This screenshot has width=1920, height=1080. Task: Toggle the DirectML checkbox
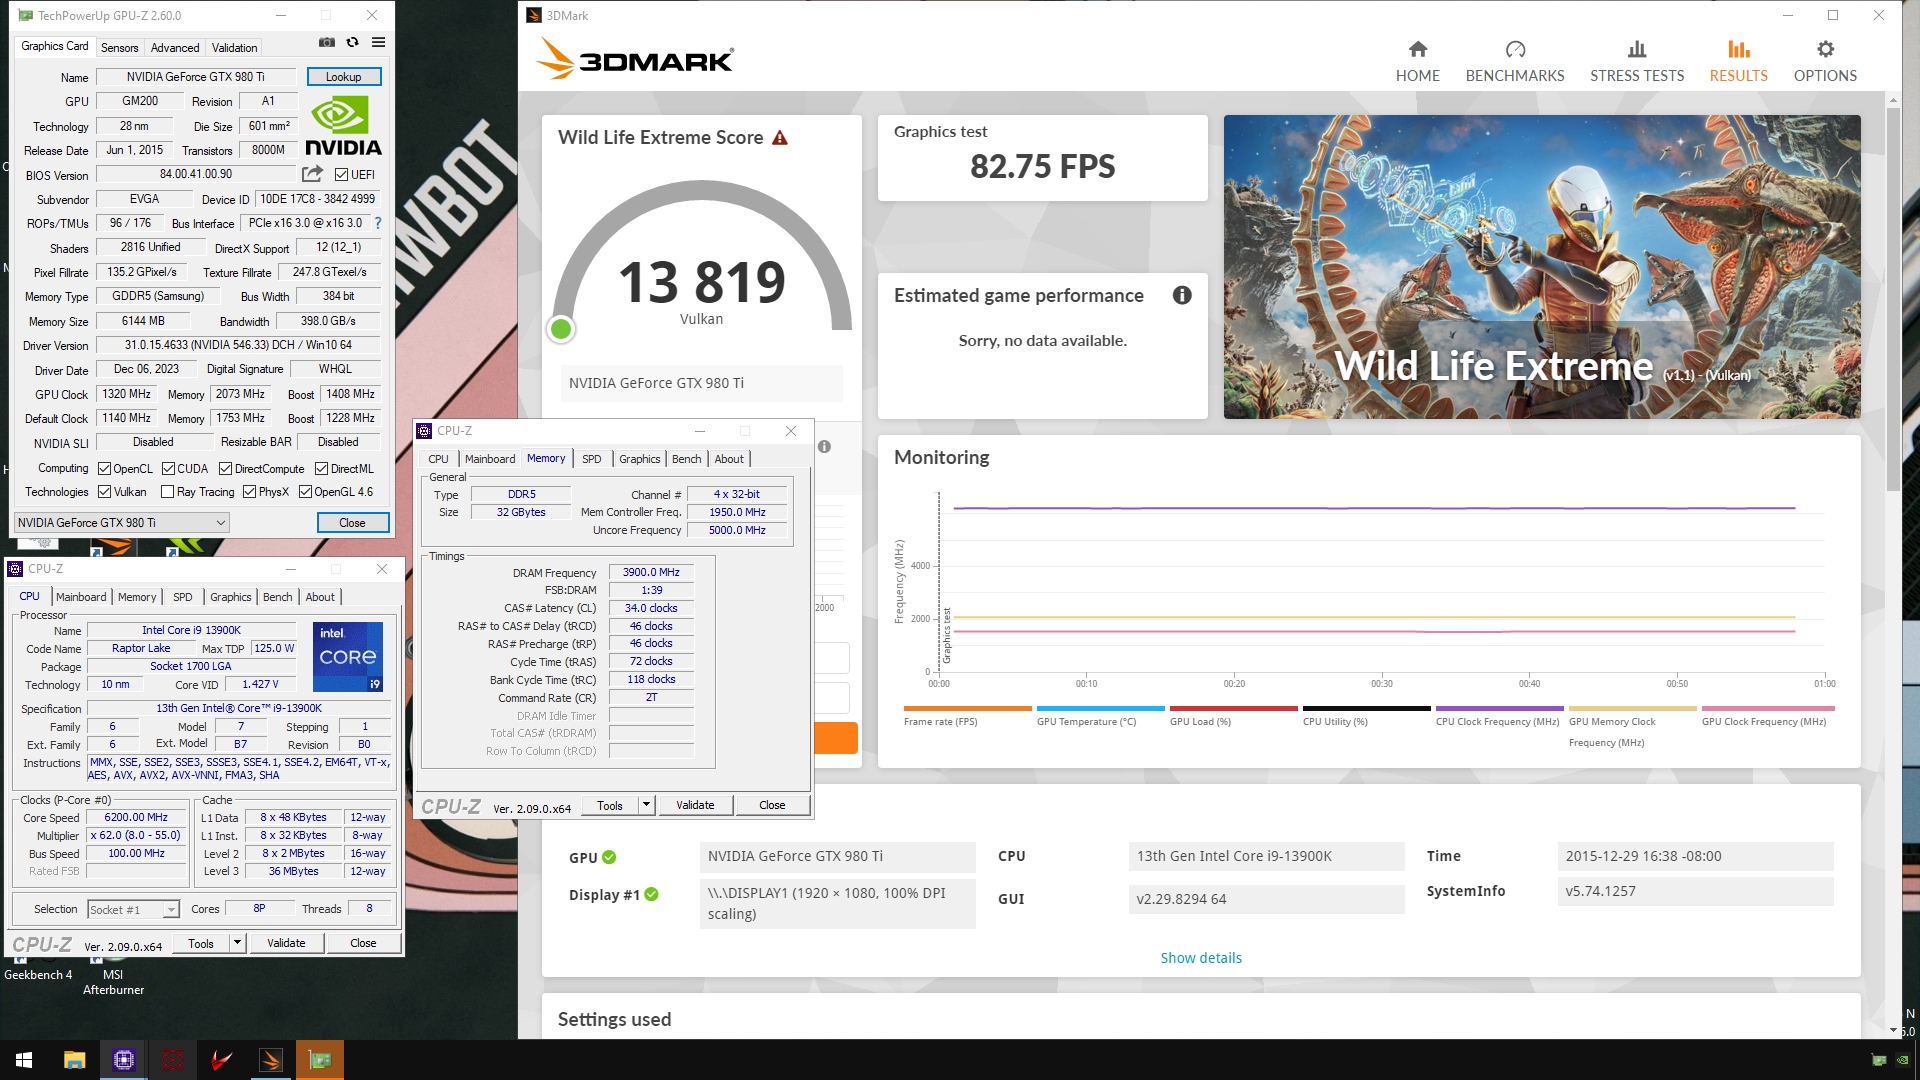coord(321,468)
